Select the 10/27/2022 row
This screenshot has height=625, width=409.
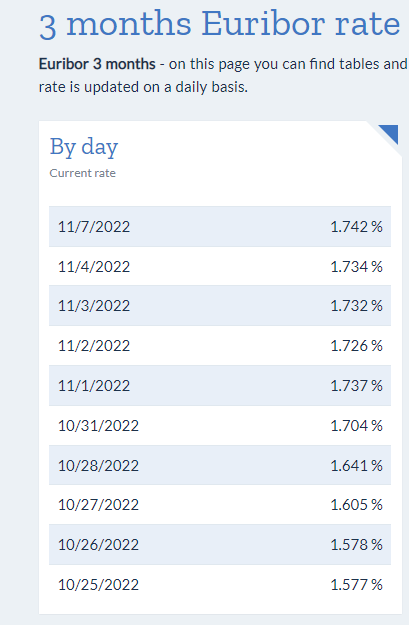[220, 505]
